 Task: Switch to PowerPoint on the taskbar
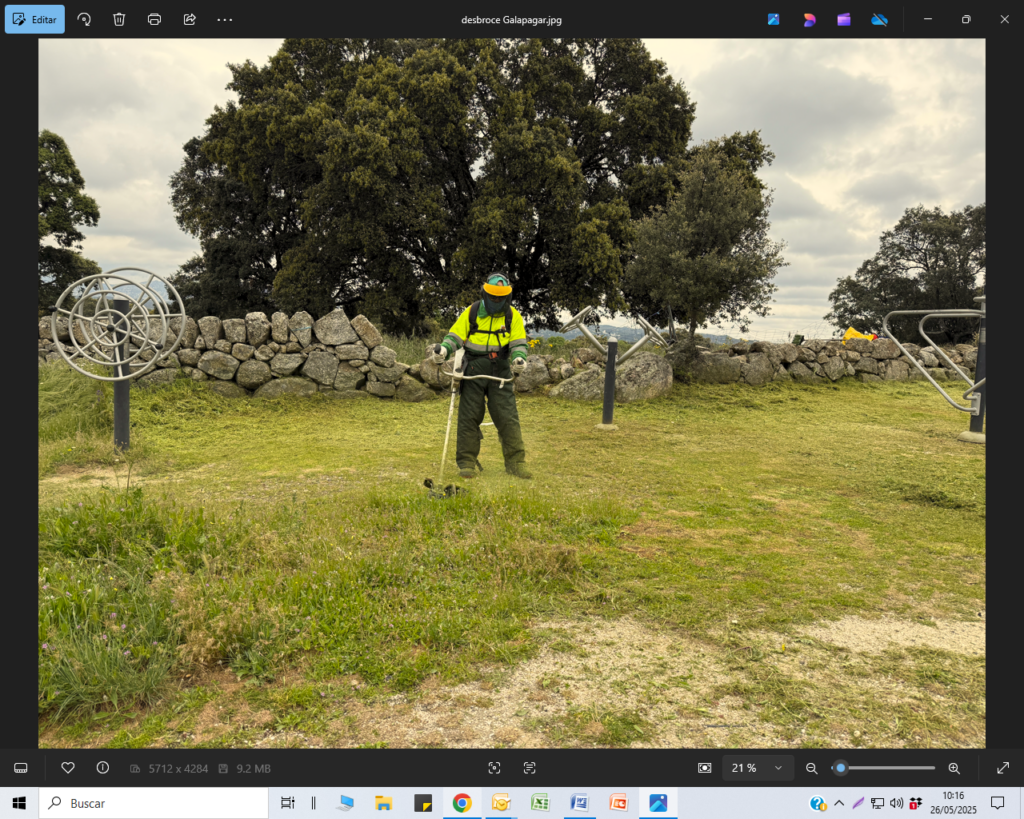pos(618,803)
